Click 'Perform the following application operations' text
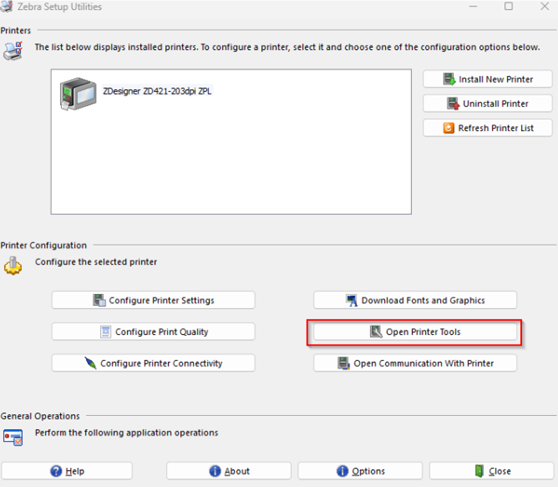 pyautogui.click(x=126, y=433)
